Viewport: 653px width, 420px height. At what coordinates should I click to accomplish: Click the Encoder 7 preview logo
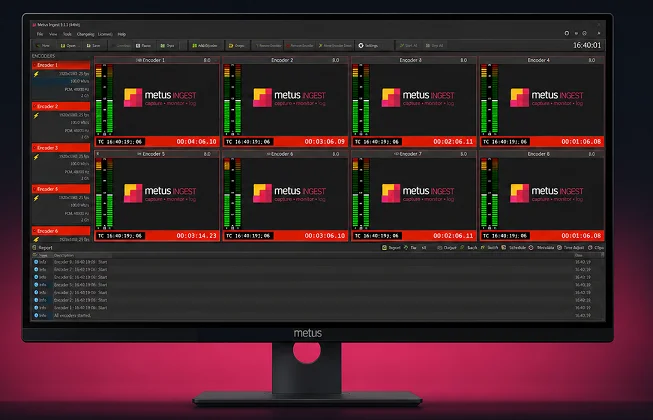click(x=418, y=193)
